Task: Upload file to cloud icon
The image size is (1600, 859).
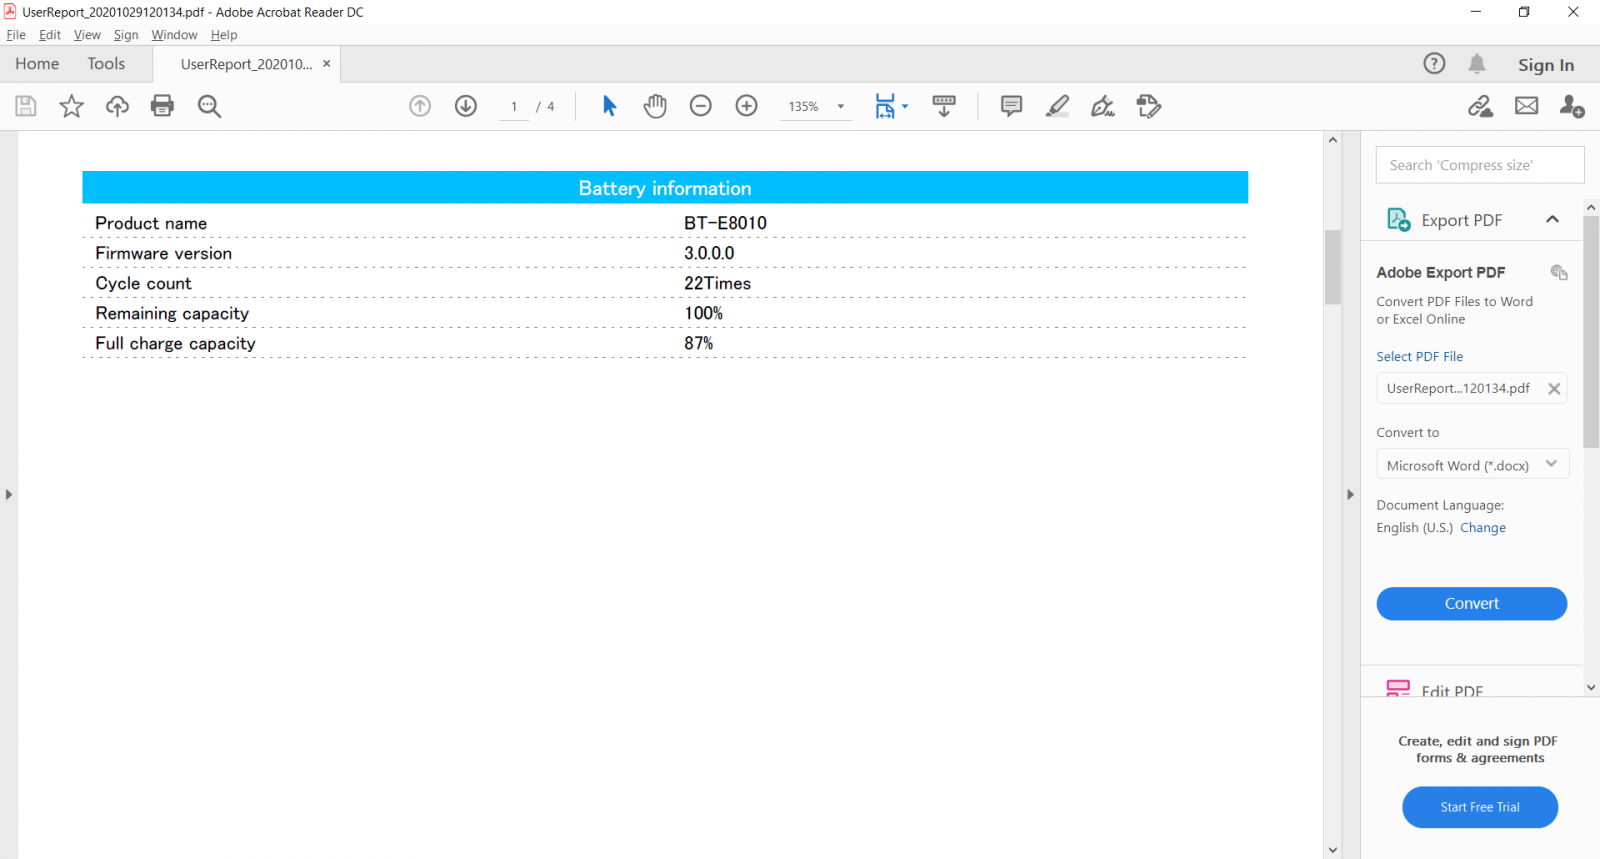Action: click(x=117, y=106)
